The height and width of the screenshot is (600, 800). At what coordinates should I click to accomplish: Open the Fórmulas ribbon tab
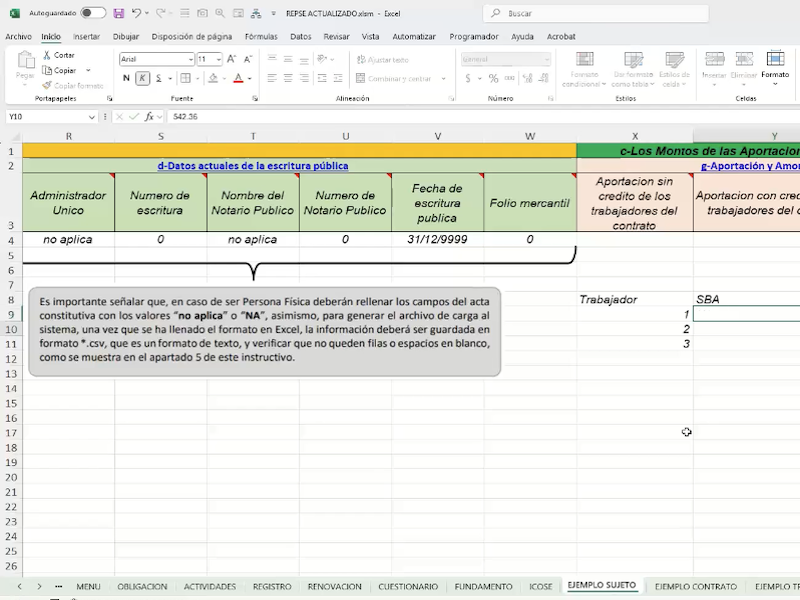coord(261,36)
